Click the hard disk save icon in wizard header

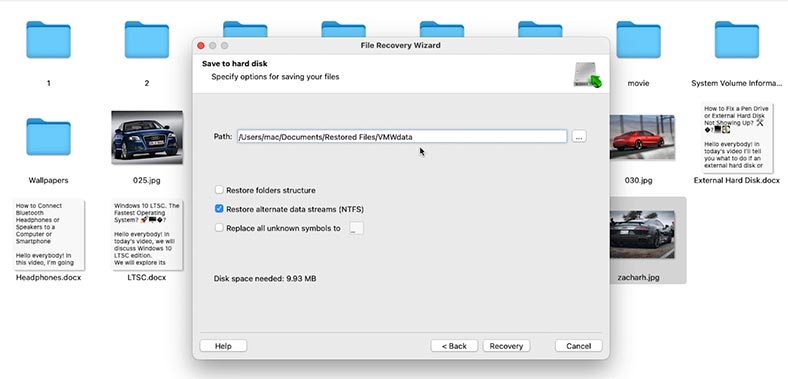point(587,74)
